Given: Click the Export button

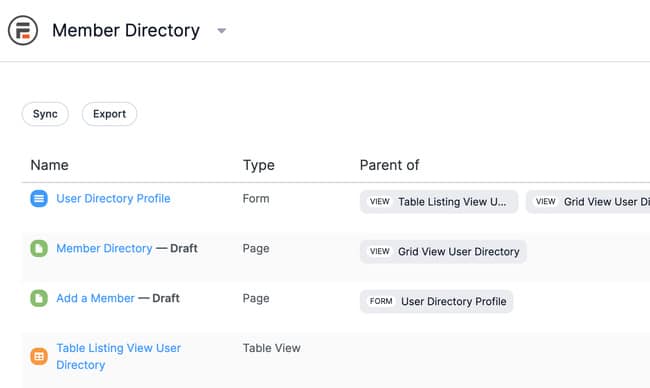Looking at the screenshot, I should (109, 114).
